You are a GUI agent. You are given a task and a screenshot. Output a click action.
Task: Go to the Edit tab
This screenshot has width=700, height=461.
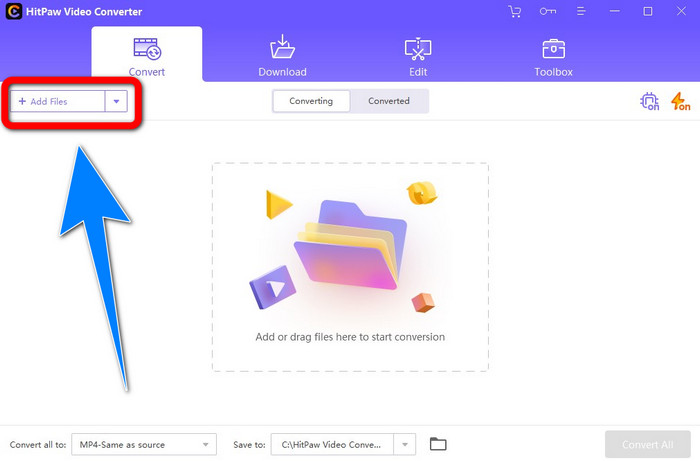point(418,57)
